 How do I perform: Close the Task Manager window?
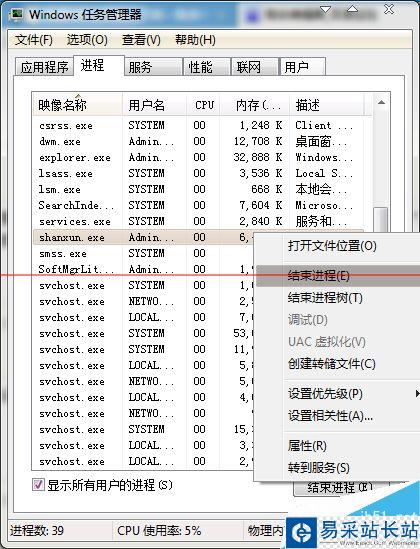[x=389, y=9]
